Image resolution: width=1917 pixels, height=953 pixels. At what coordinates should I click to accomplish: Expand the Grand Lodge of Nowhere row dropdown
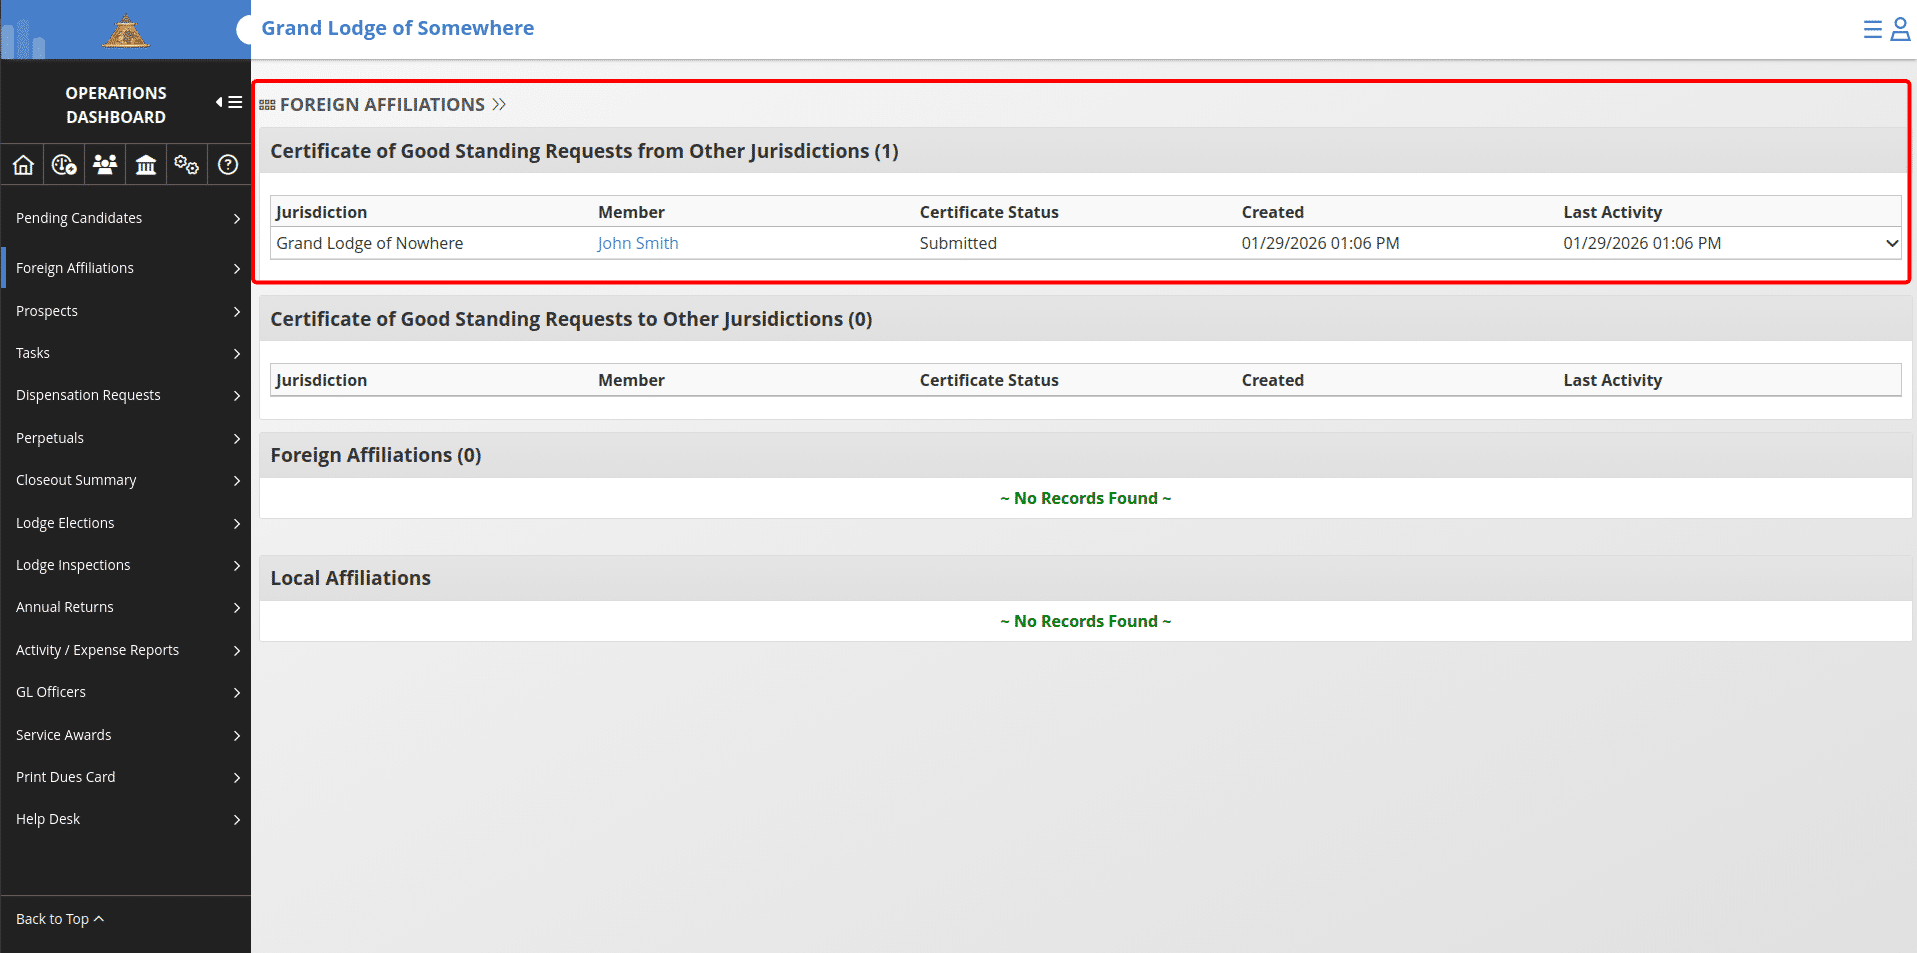(x=1891, y=243)
